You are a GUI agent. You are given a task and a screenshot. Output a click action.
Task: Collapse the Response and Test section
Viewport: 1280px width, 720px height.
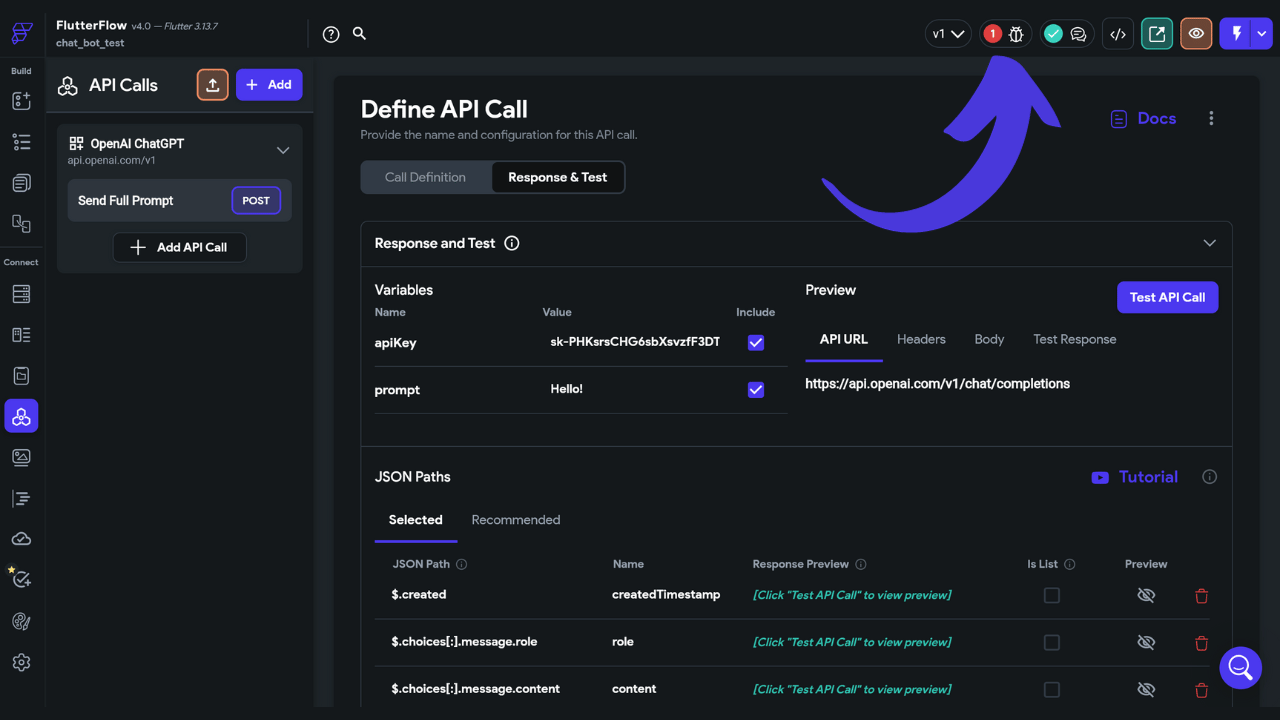coord(1210,243)
